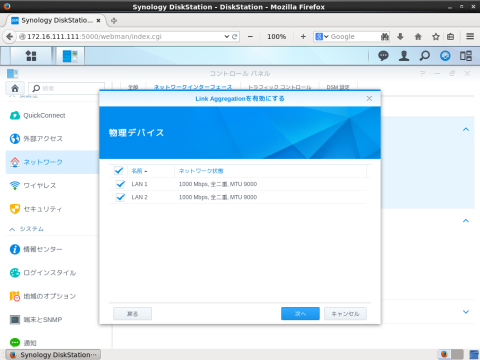Viewport: 480px width, 360px height.
Task: Select the LAN 2 row status text
Action: pyautogui.click(x=218, y=197)
